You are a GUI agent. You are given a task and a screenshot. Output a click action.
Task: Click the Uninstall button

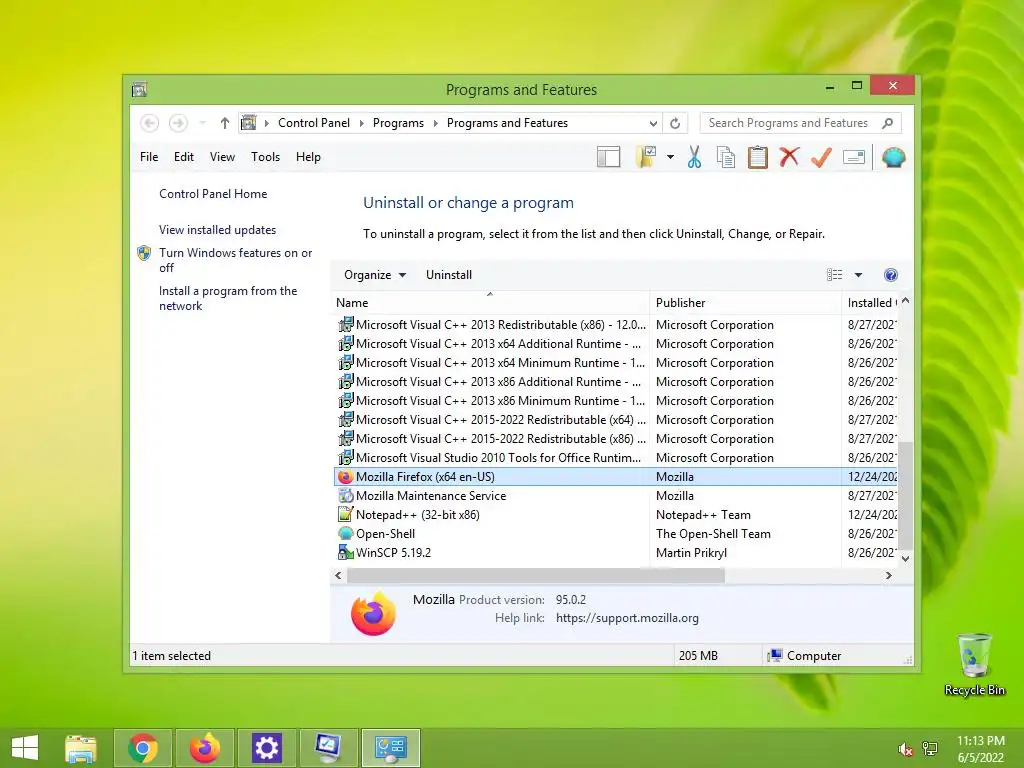449,275
